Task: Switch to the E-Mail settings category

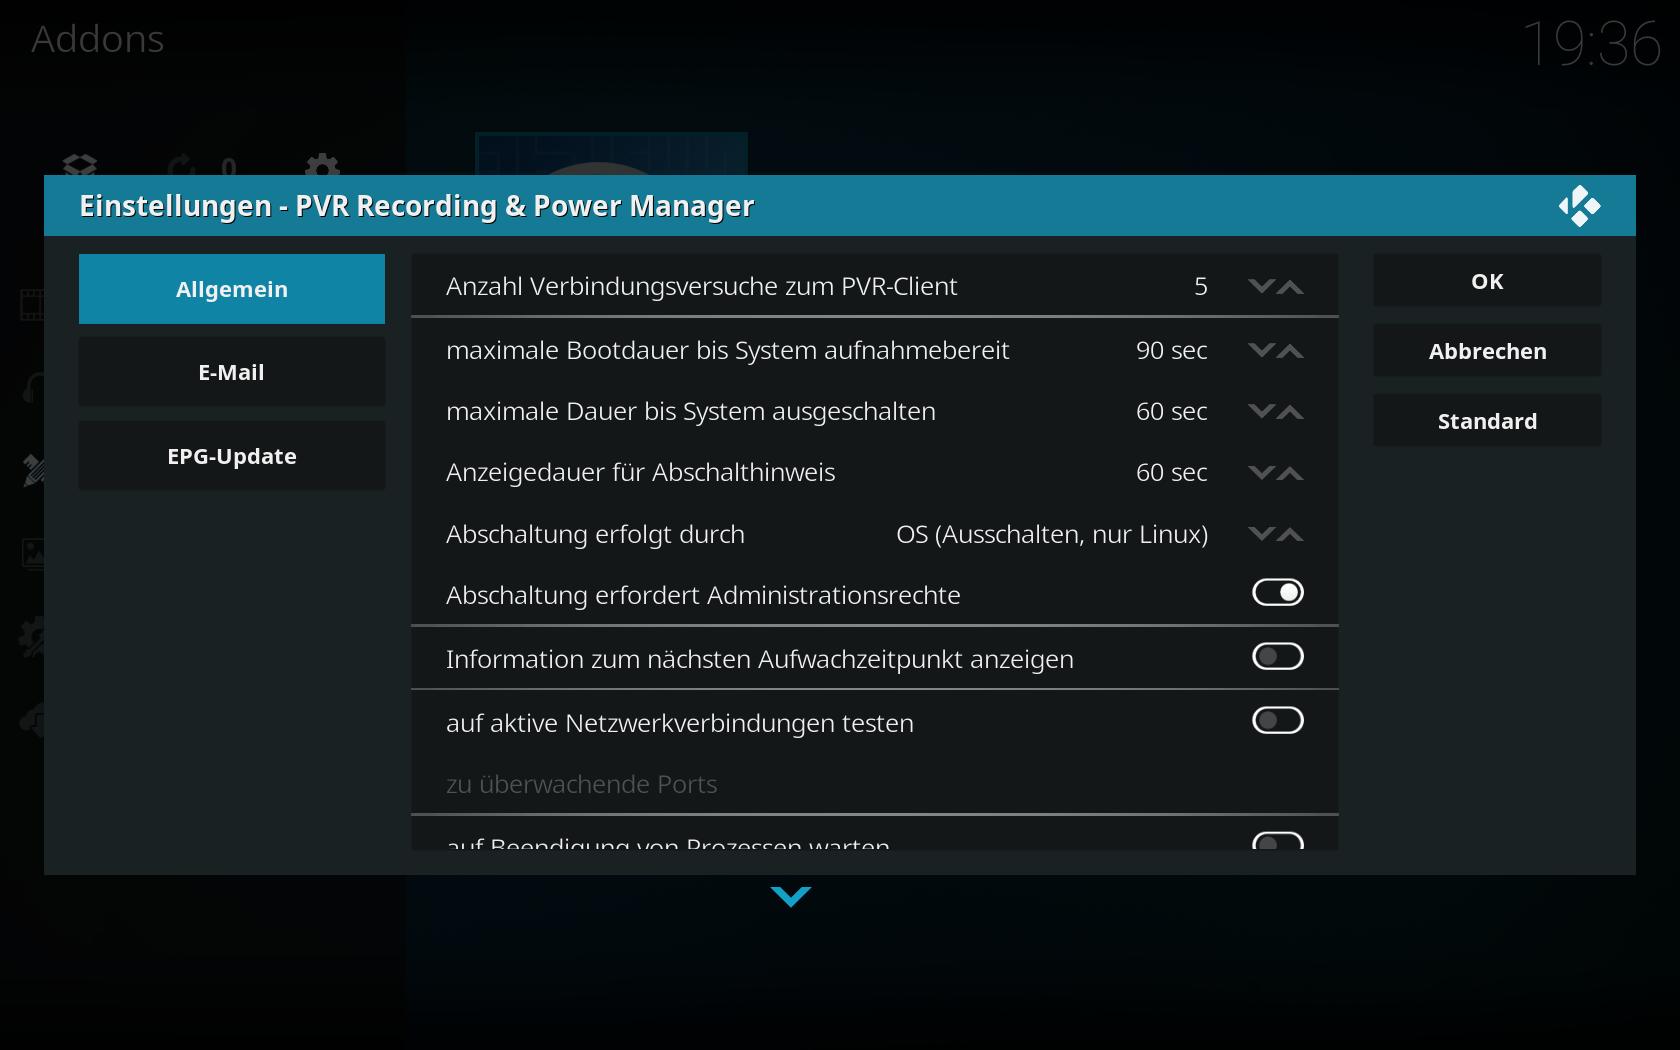Action: pos(232,372)
